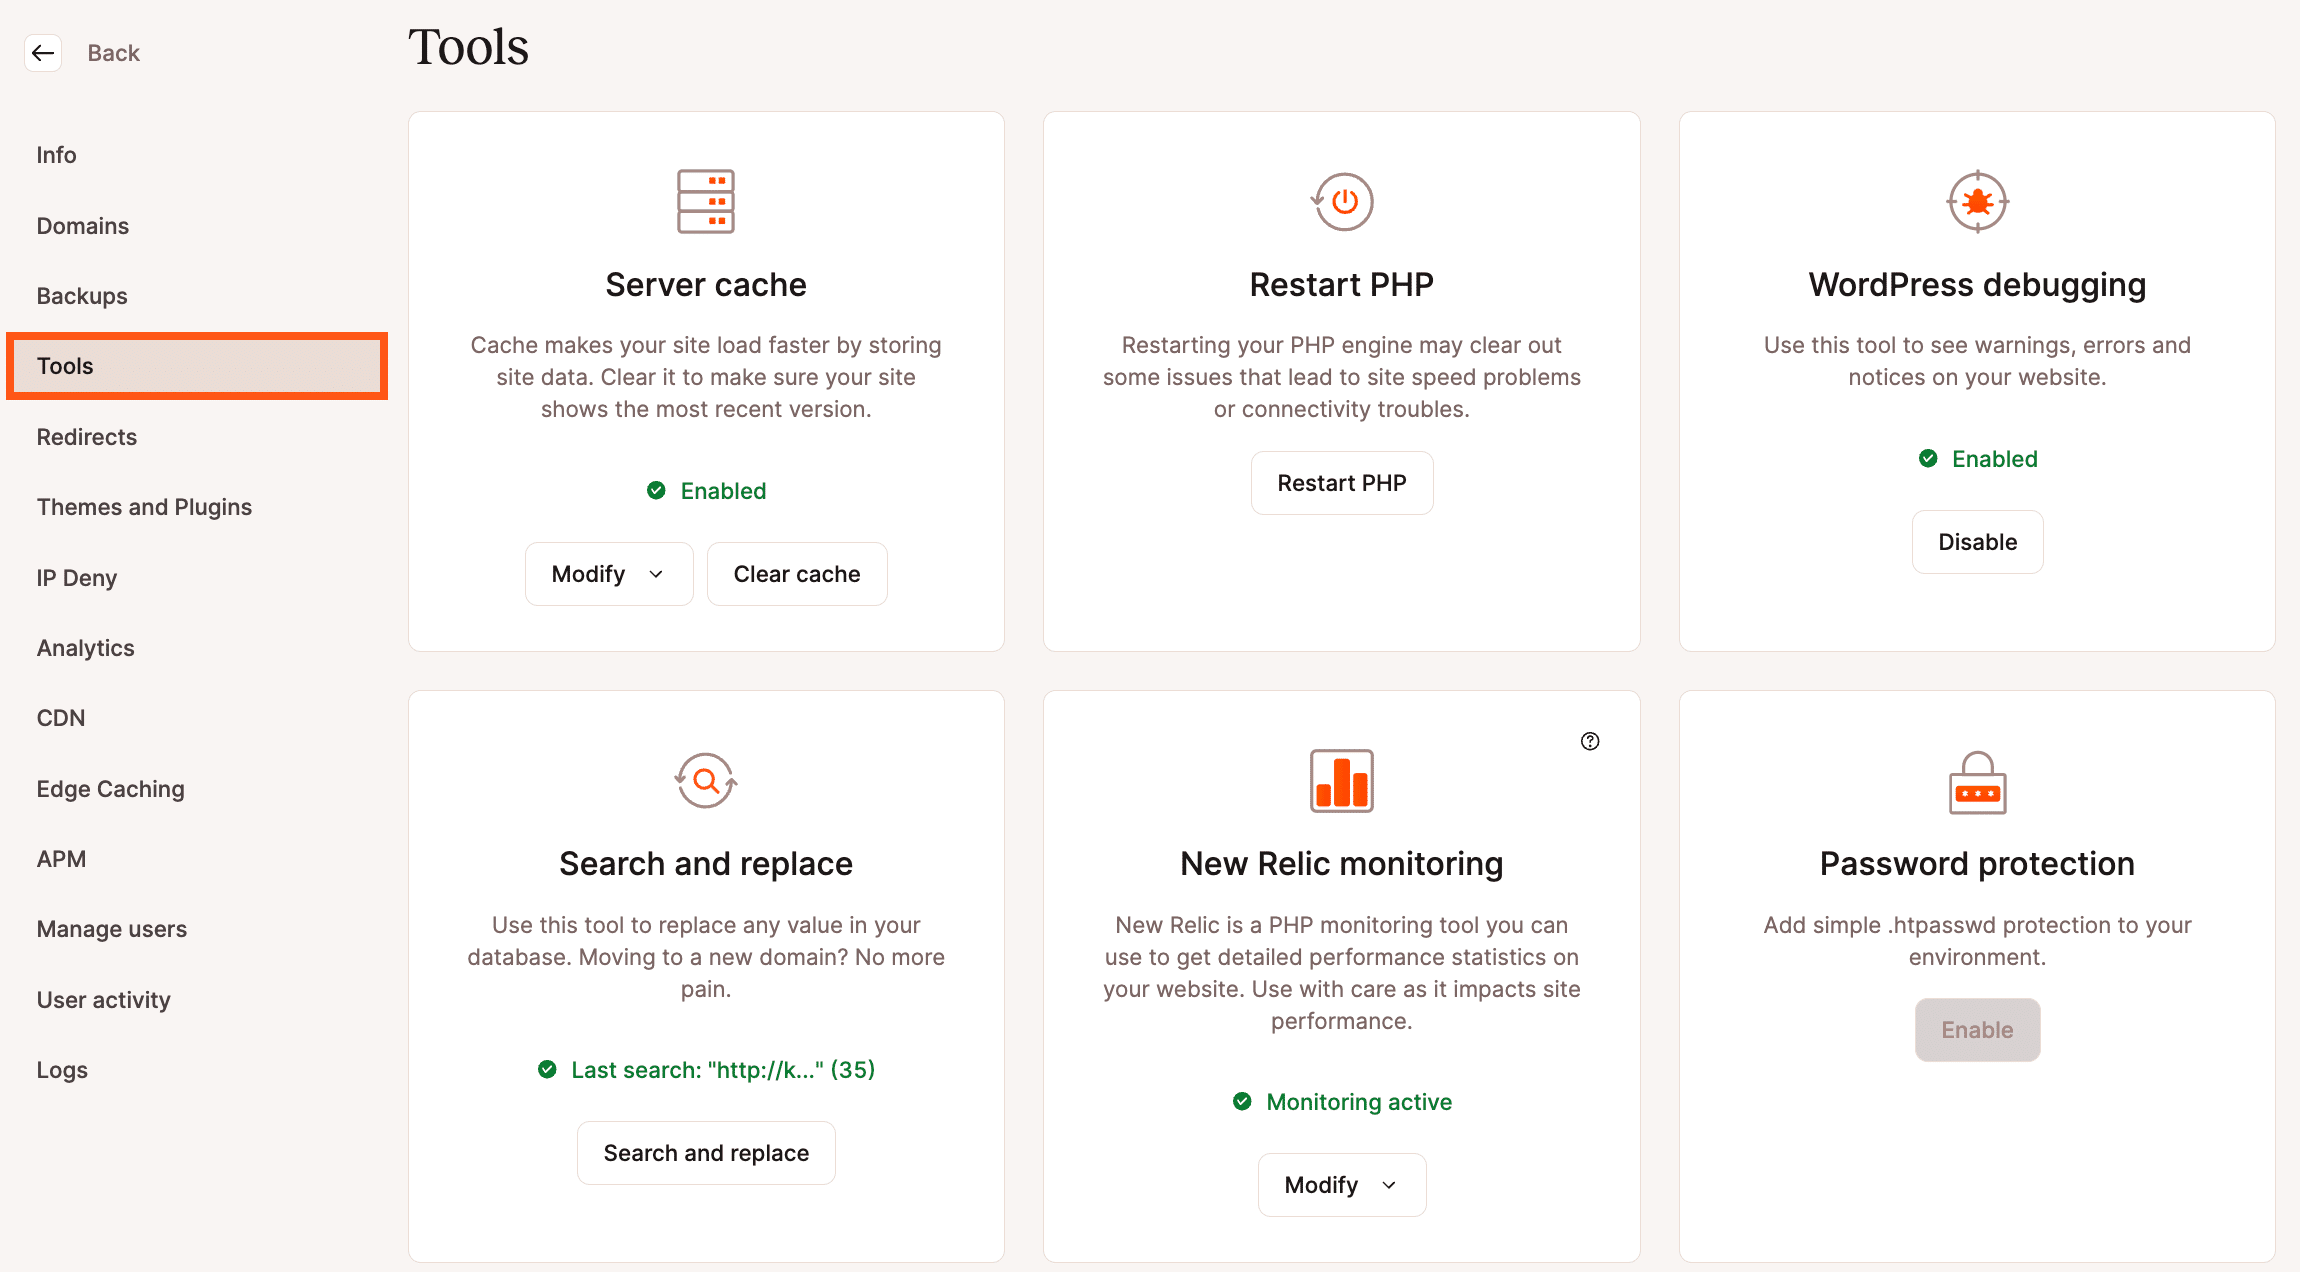Click the Restart PHP power icon
The height and width of the screenshot is (1272, 2300).
(1342, 201)
